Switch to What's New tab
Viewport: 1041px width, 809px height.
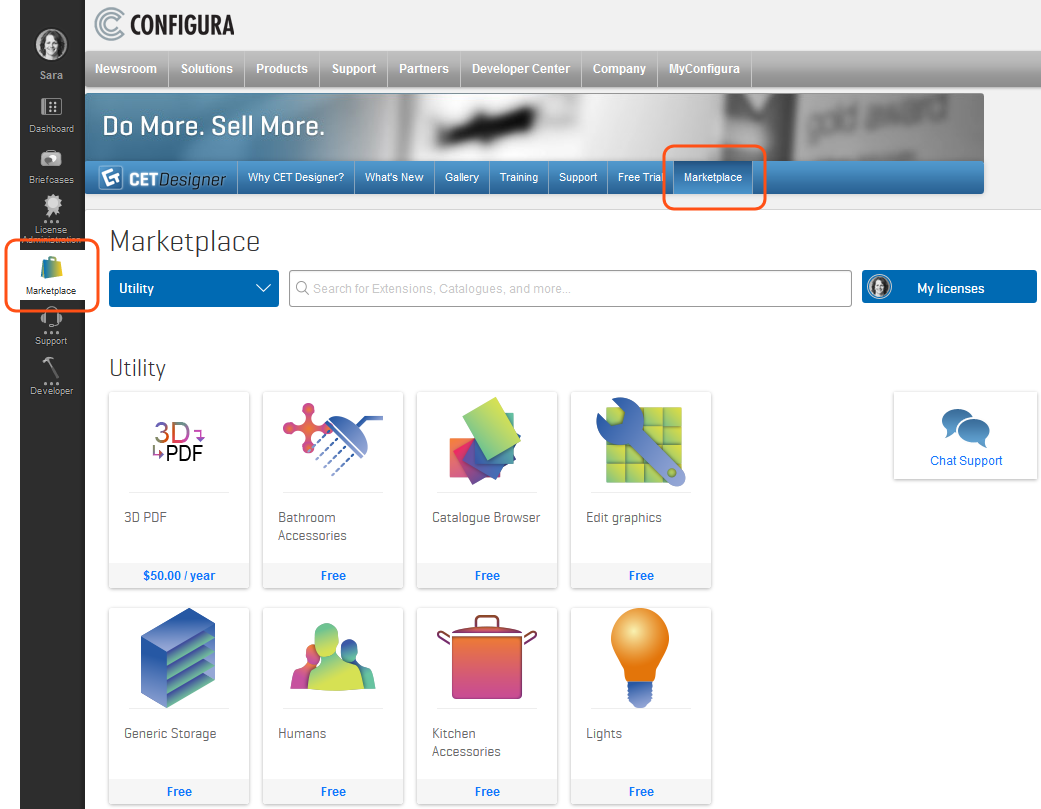click(394, 177)
